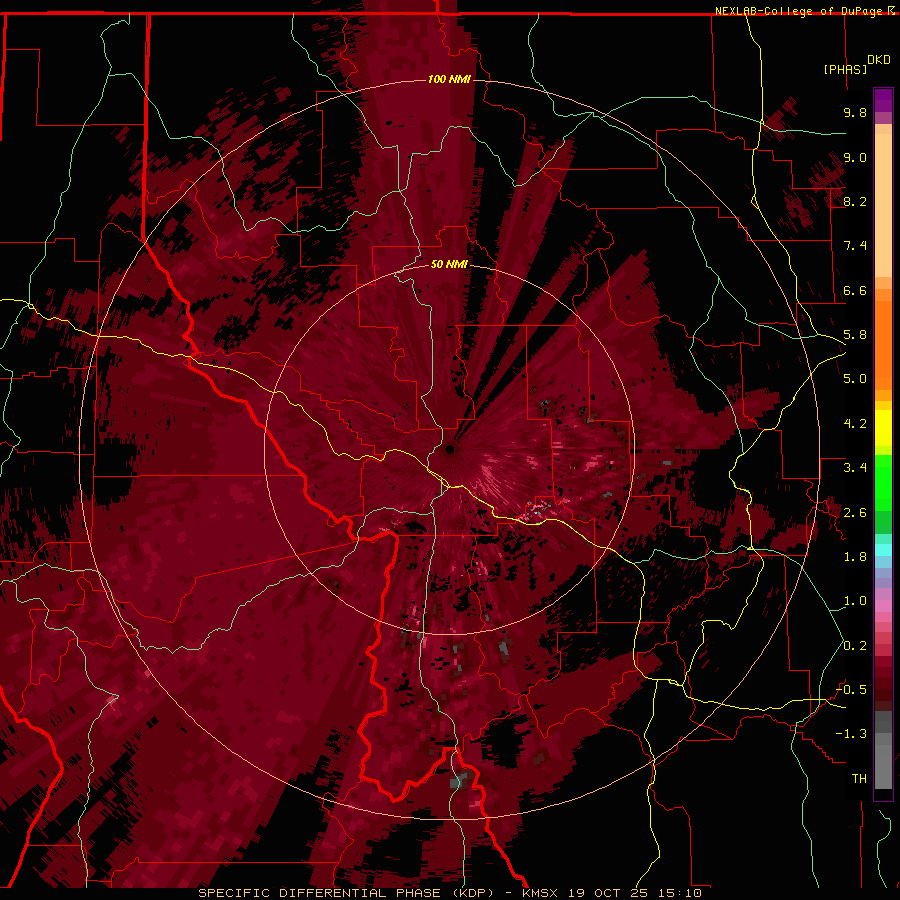This screenshot has width=900, height=900.
Task: Click the pink segment of the color bar
Action: (883, 606)
